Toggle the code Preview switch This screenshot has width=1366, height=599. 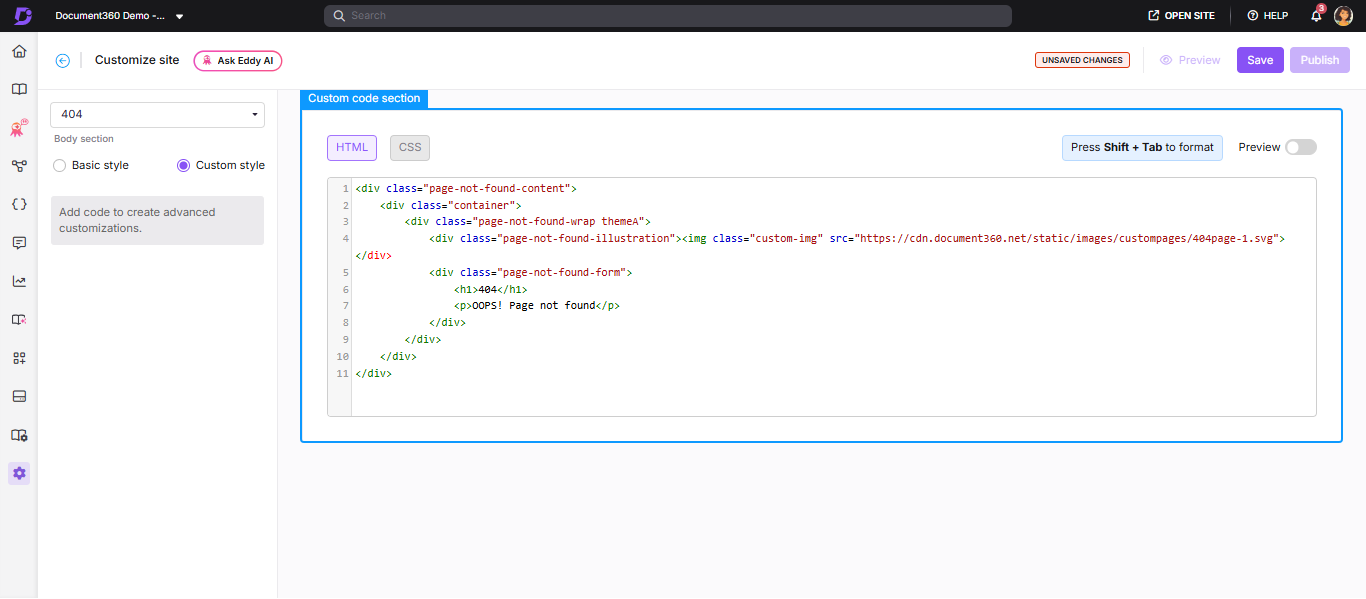pos(1301,147)
